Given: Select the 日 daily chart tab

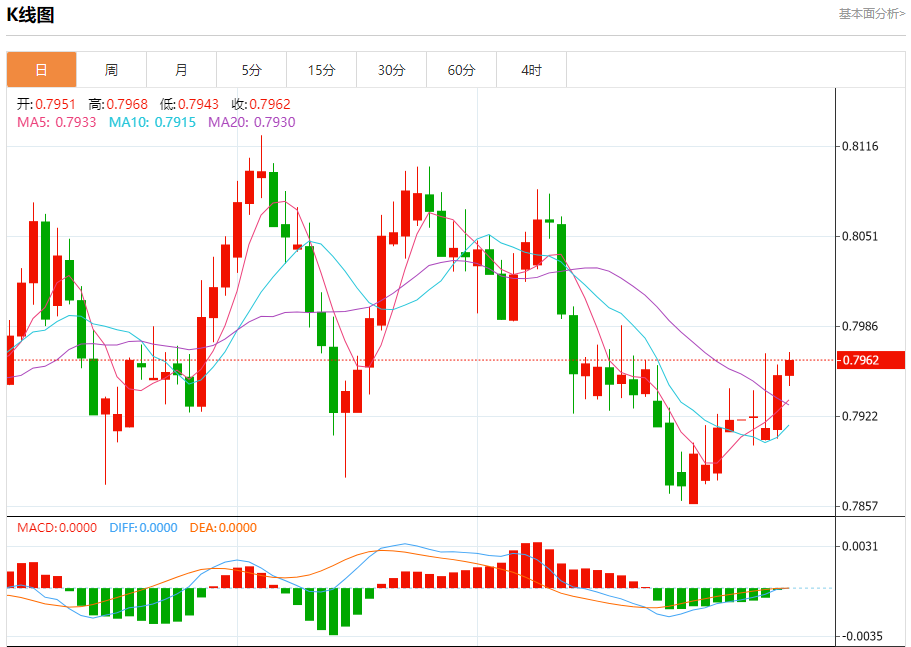Looking at the screenshot, I should point(41,70).
